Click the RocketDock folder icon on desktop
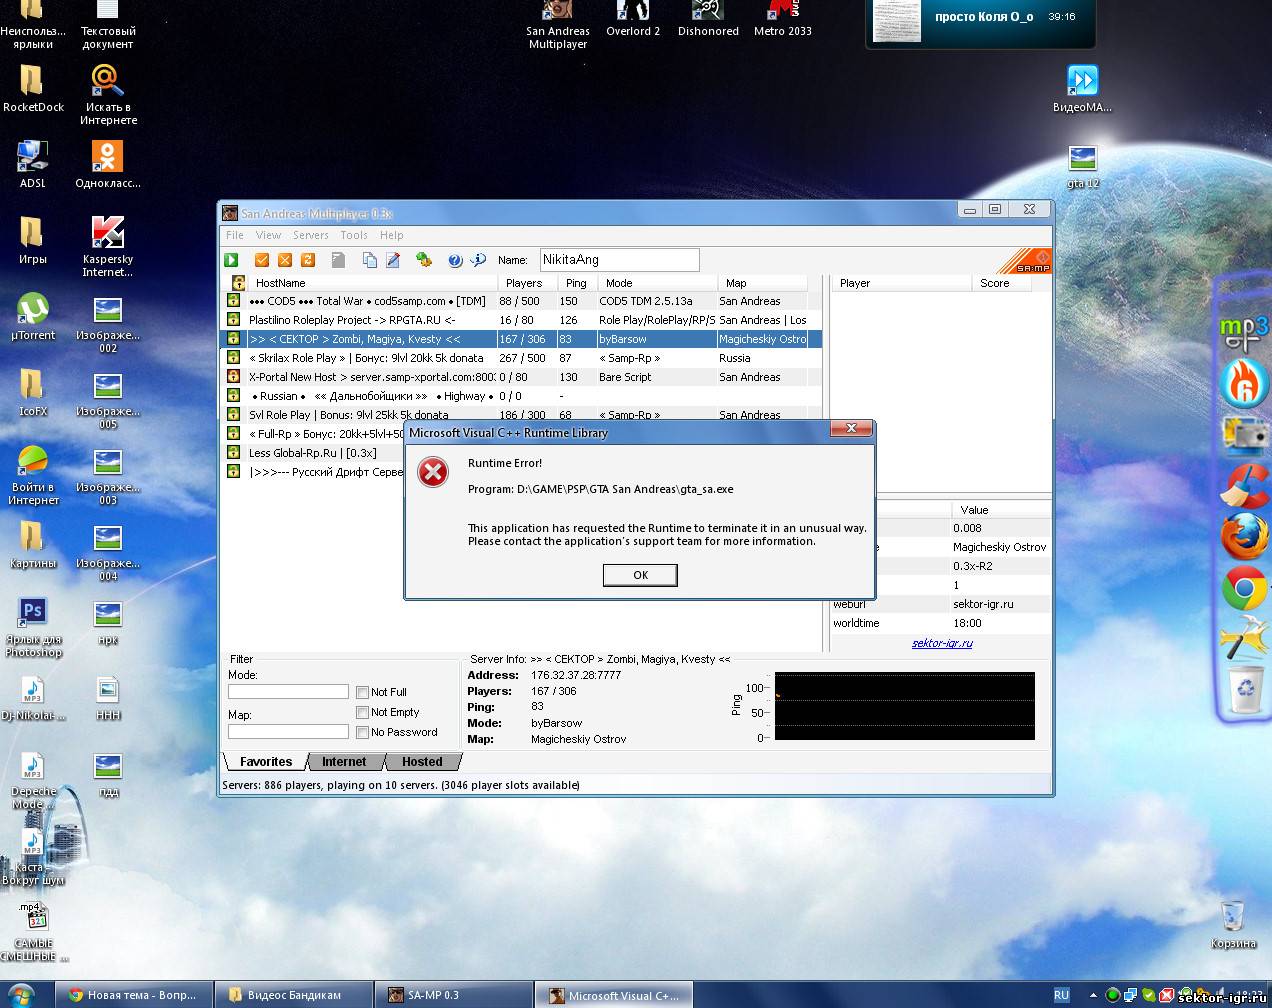 click(x=33, y=88)
